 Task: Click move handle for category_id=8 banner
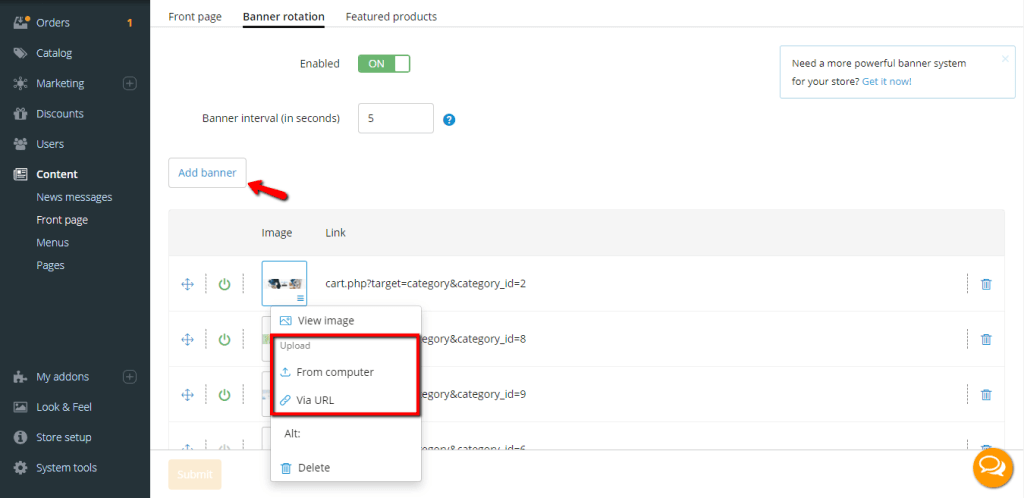point(187,339)
